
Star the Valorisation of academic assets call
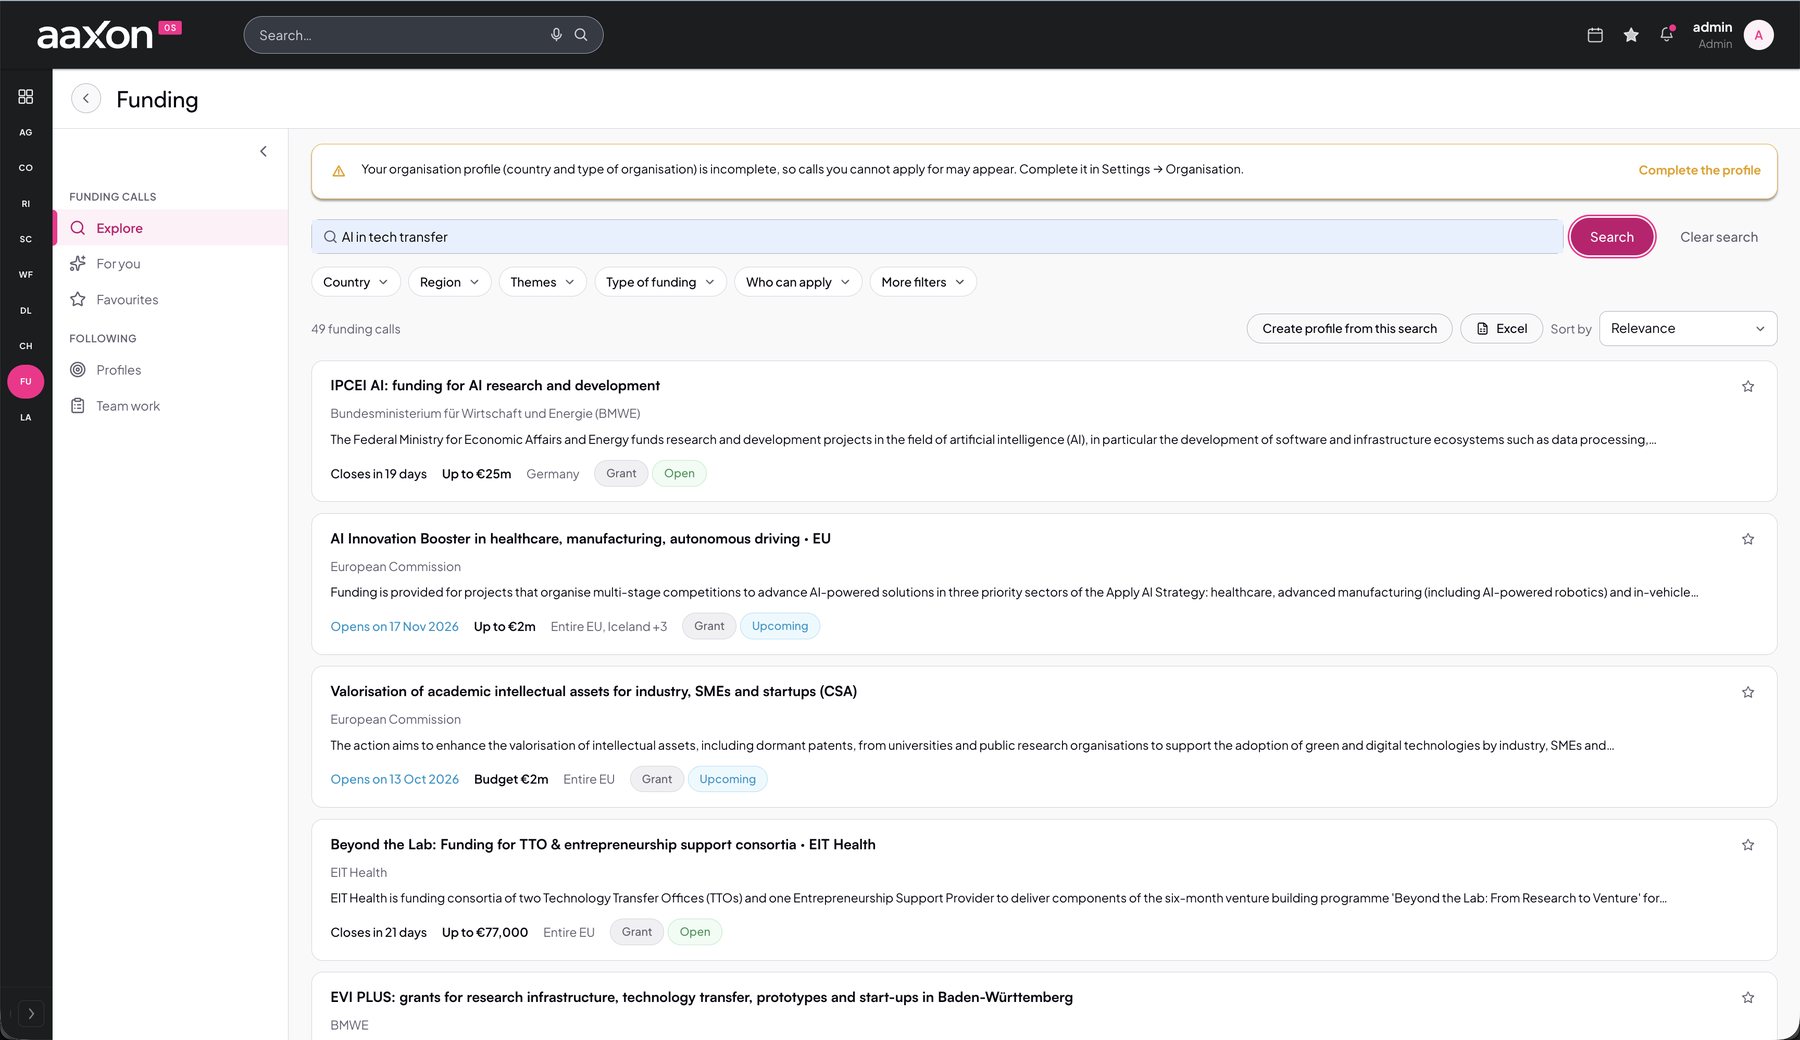click(x=1748, y=692)
